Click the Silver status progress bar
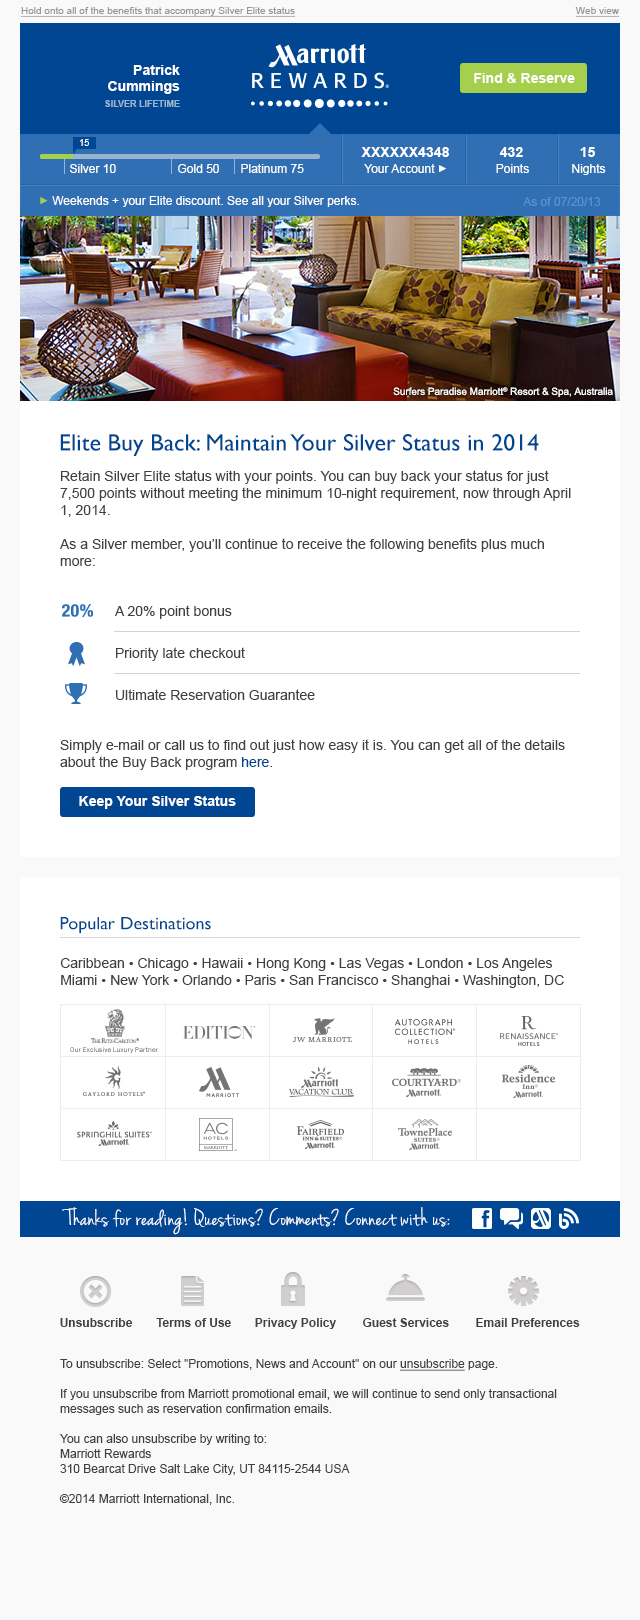The height and width of the screenshot is (1620, 640). click(180, 156)
